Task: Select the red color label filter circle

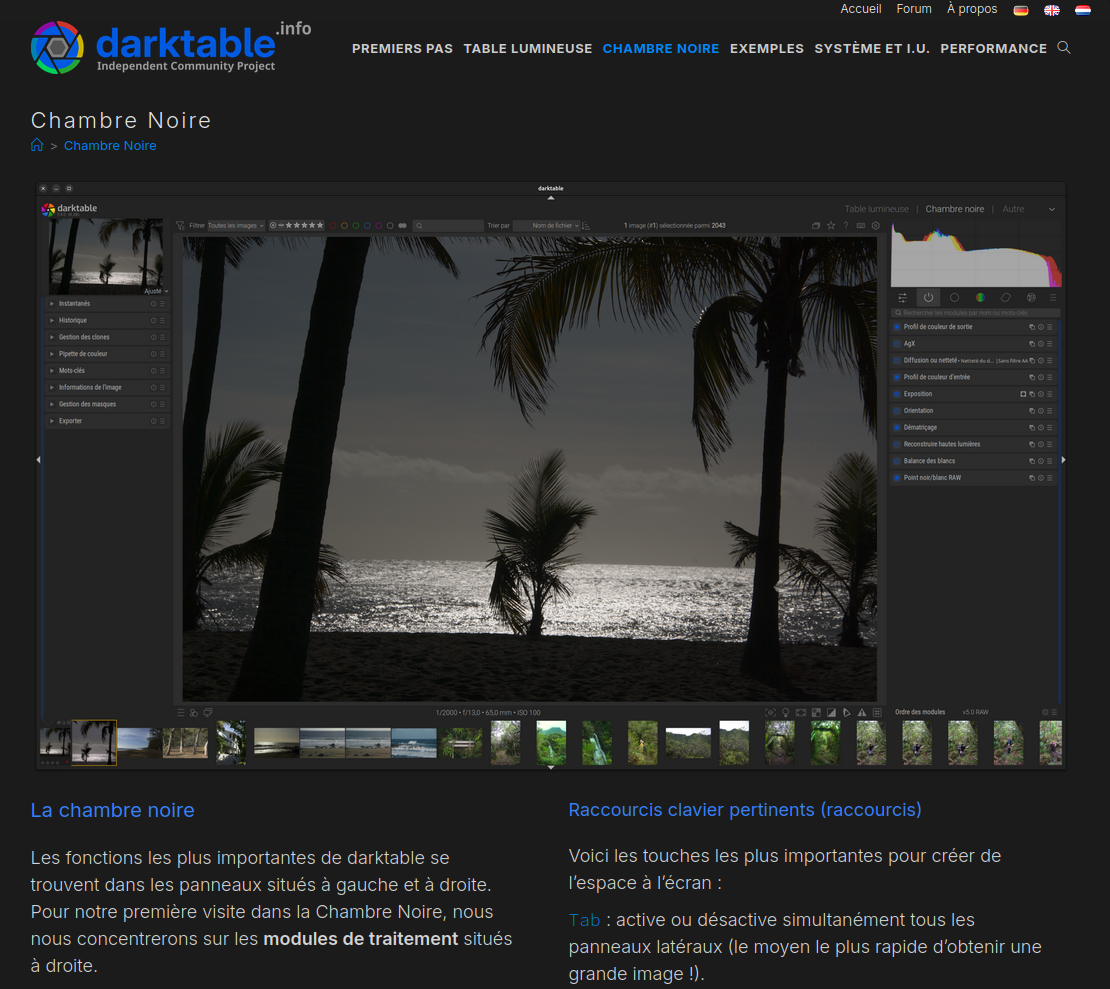Action: (x=332, y=226)
